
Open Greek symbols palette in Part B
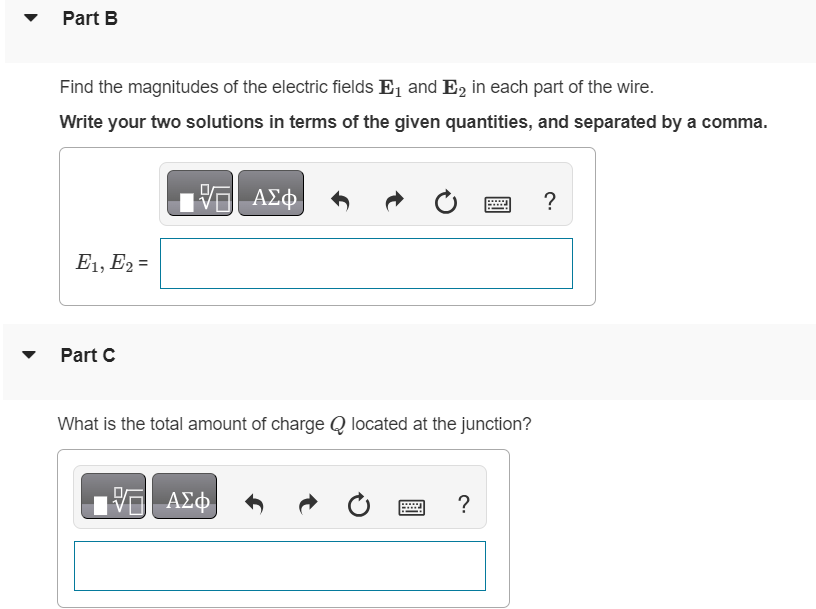(x=271, y=193)
